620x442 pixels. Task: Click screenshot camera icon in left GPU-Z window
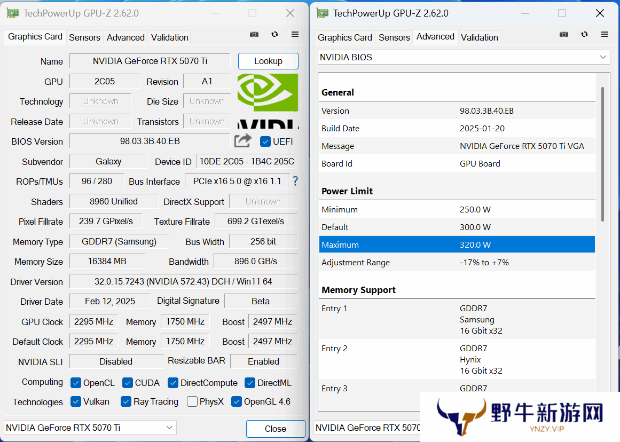pos(254,34)
